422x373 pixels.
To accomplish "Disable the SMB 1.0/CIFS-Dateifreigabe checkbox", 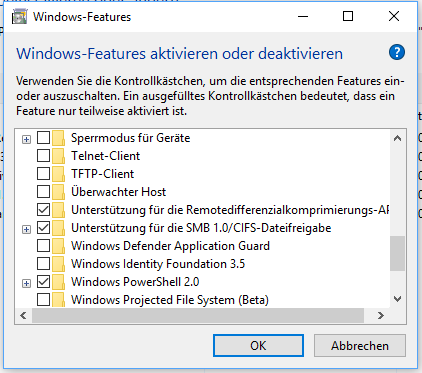I will point(43,227).
